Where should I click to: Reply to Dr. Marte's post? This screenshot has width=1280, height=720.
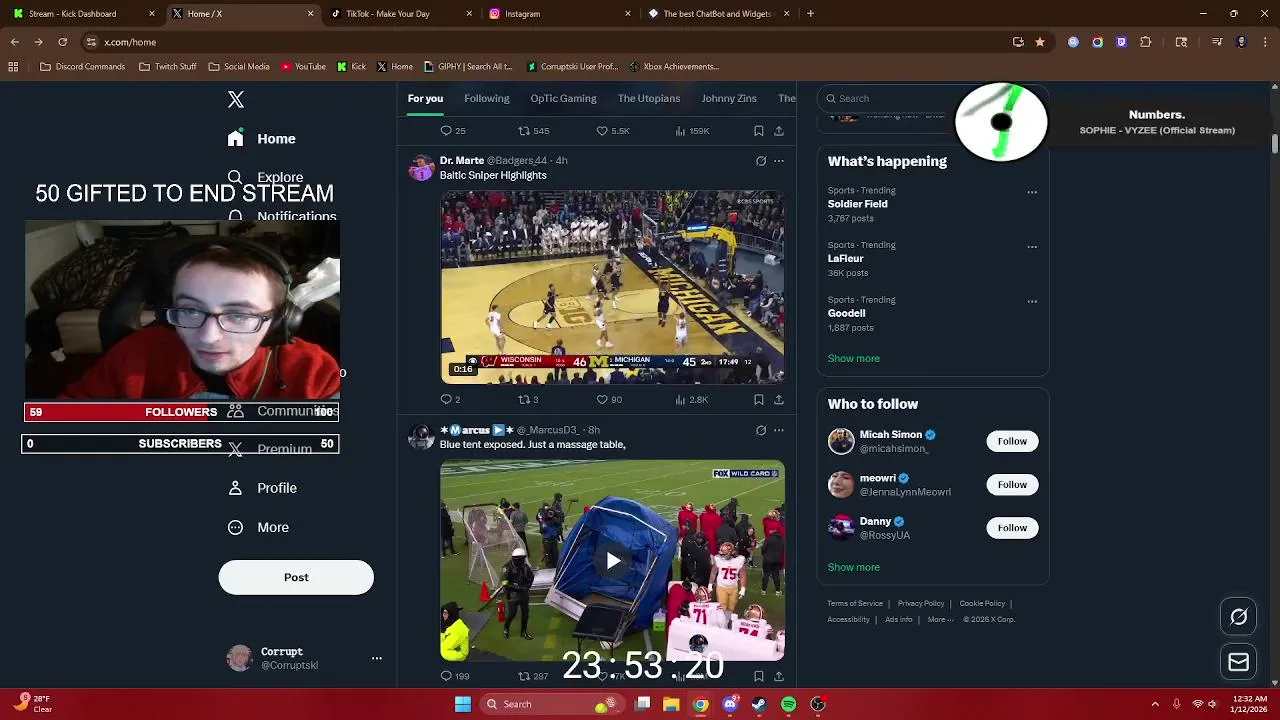[x=446, y=399]
